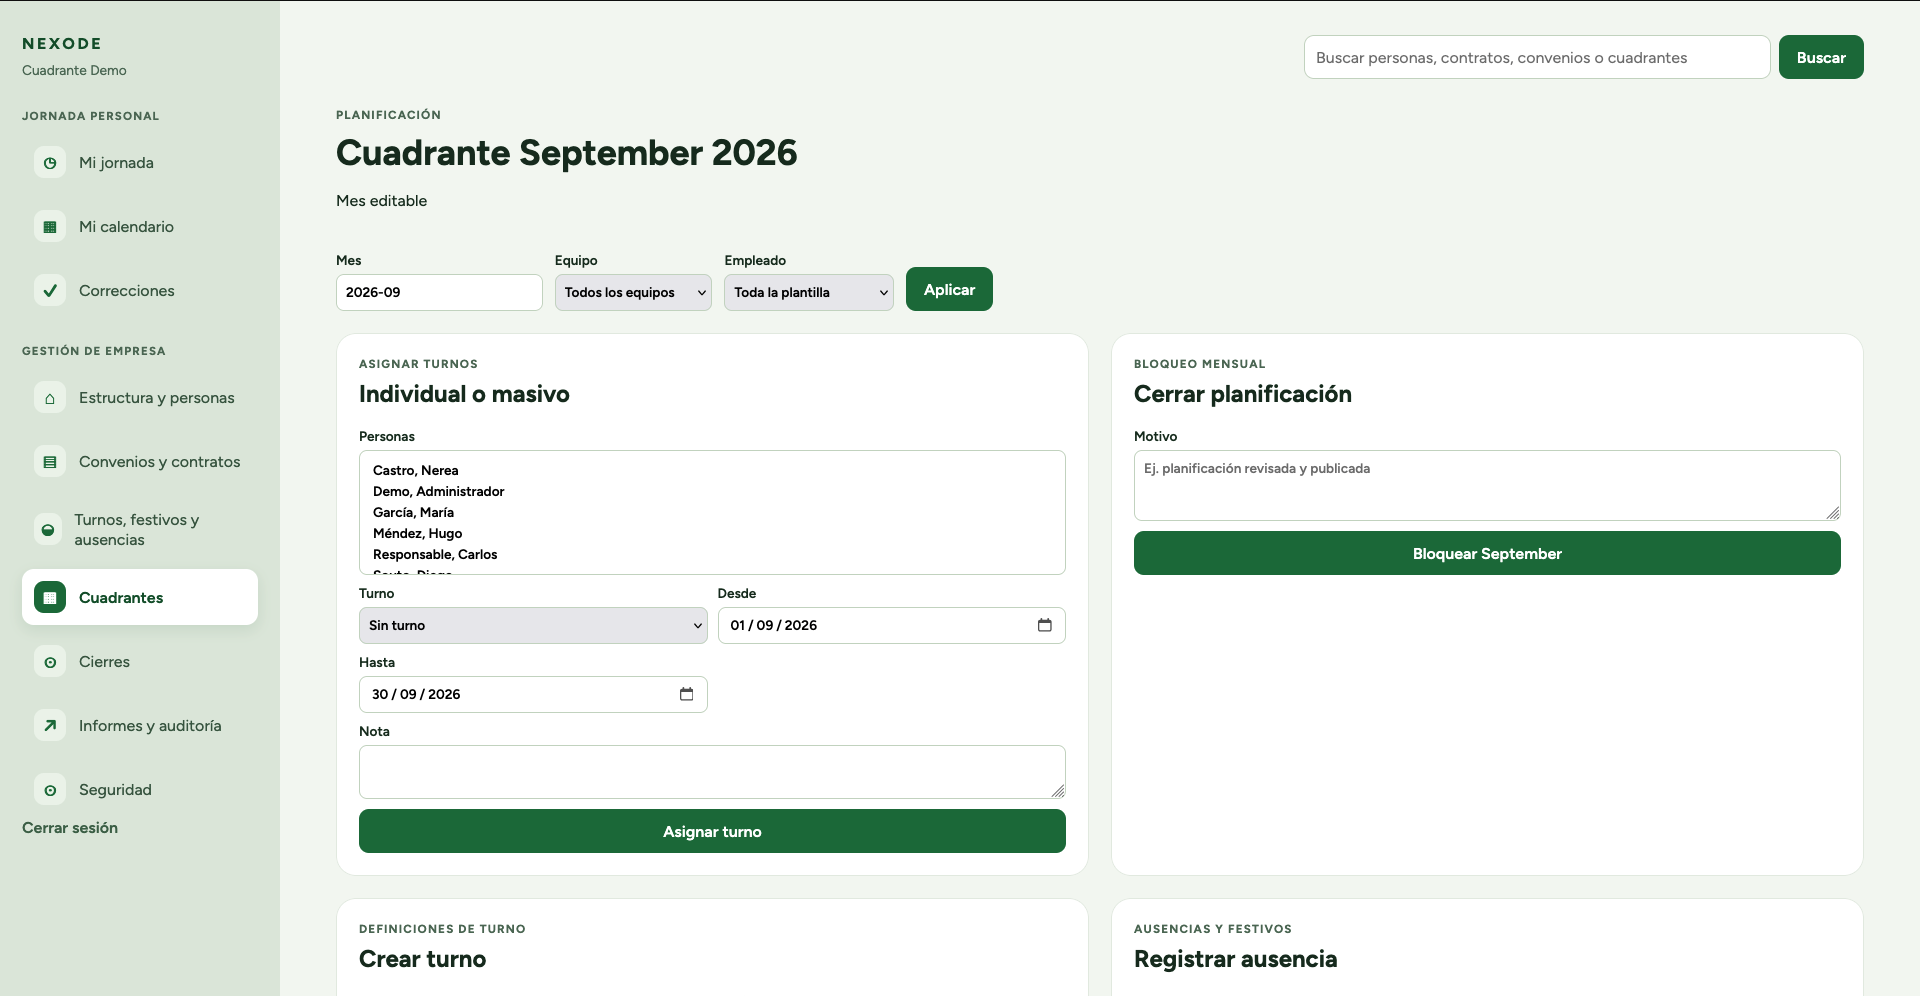The width and height of the screenshot is (1920, 996).
Task: Click the Nota textarea resize handle
Action: click(1057, 790)
